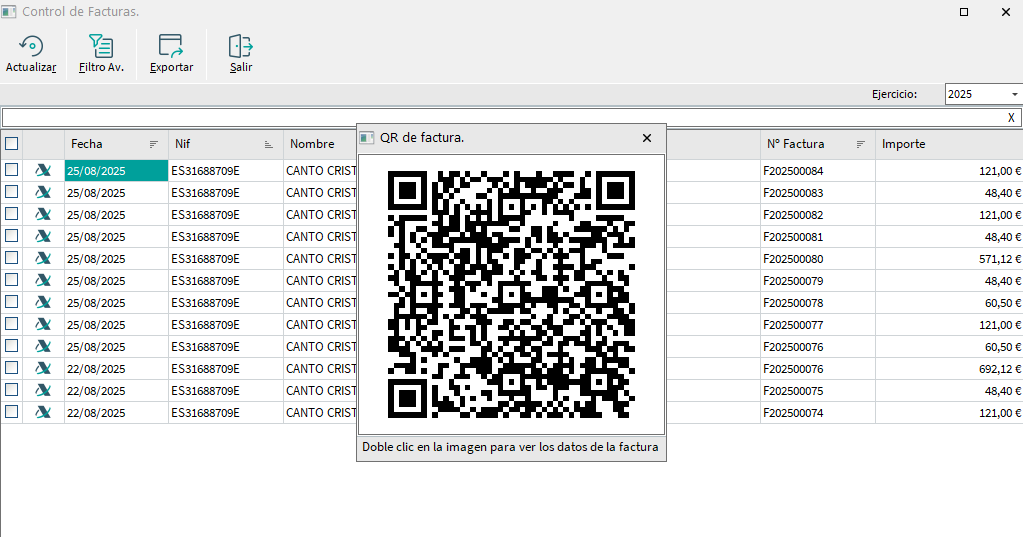
Task: Open the Ejercicio year dropdown
Action: tap(1014, 94)
